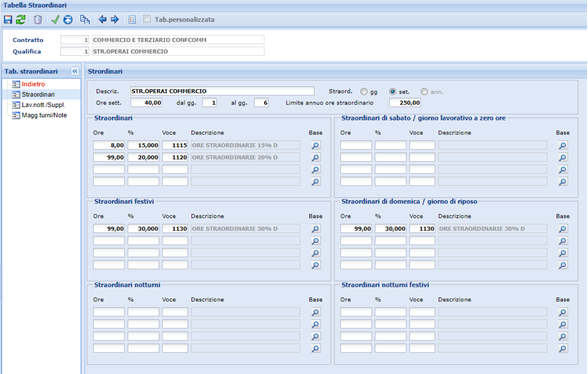The width and height of the screenshot is (588, 374).
Task: Click lookup icon for festivi ORE STRAORDINARIE 30% row
Action: click(316, 228)
